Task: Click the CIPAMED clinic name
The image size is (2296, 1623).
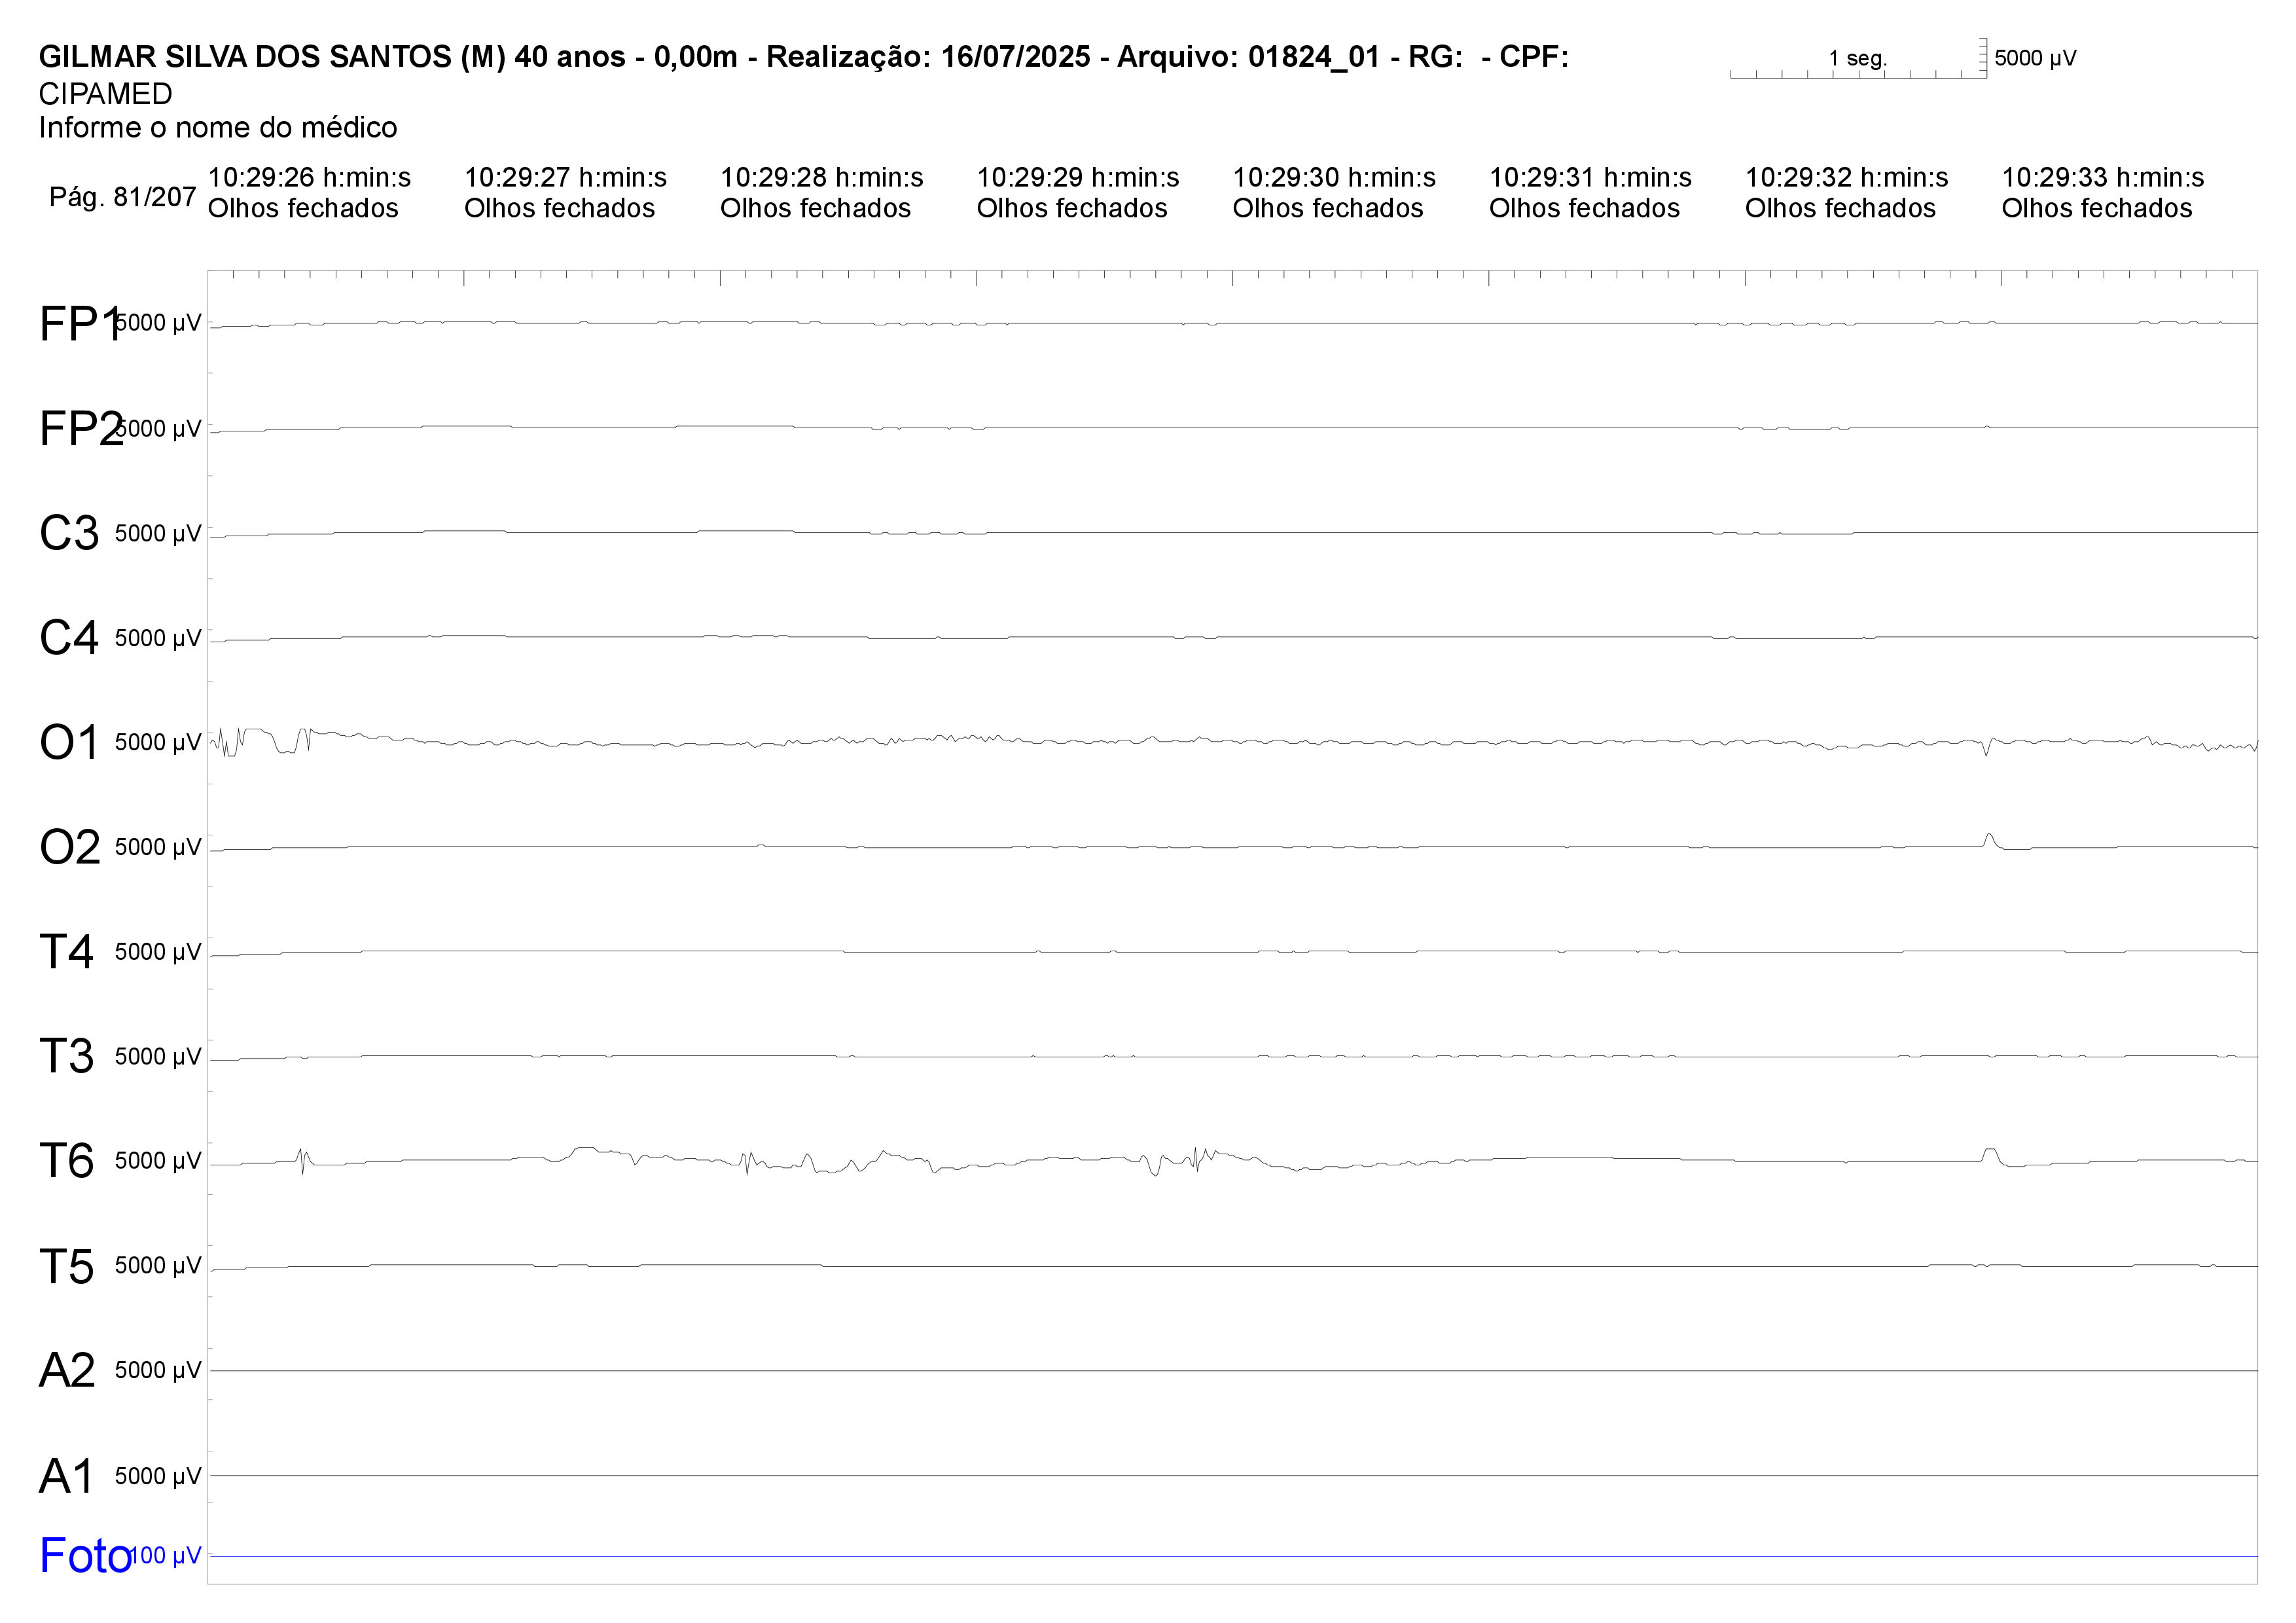Action: 105,94
